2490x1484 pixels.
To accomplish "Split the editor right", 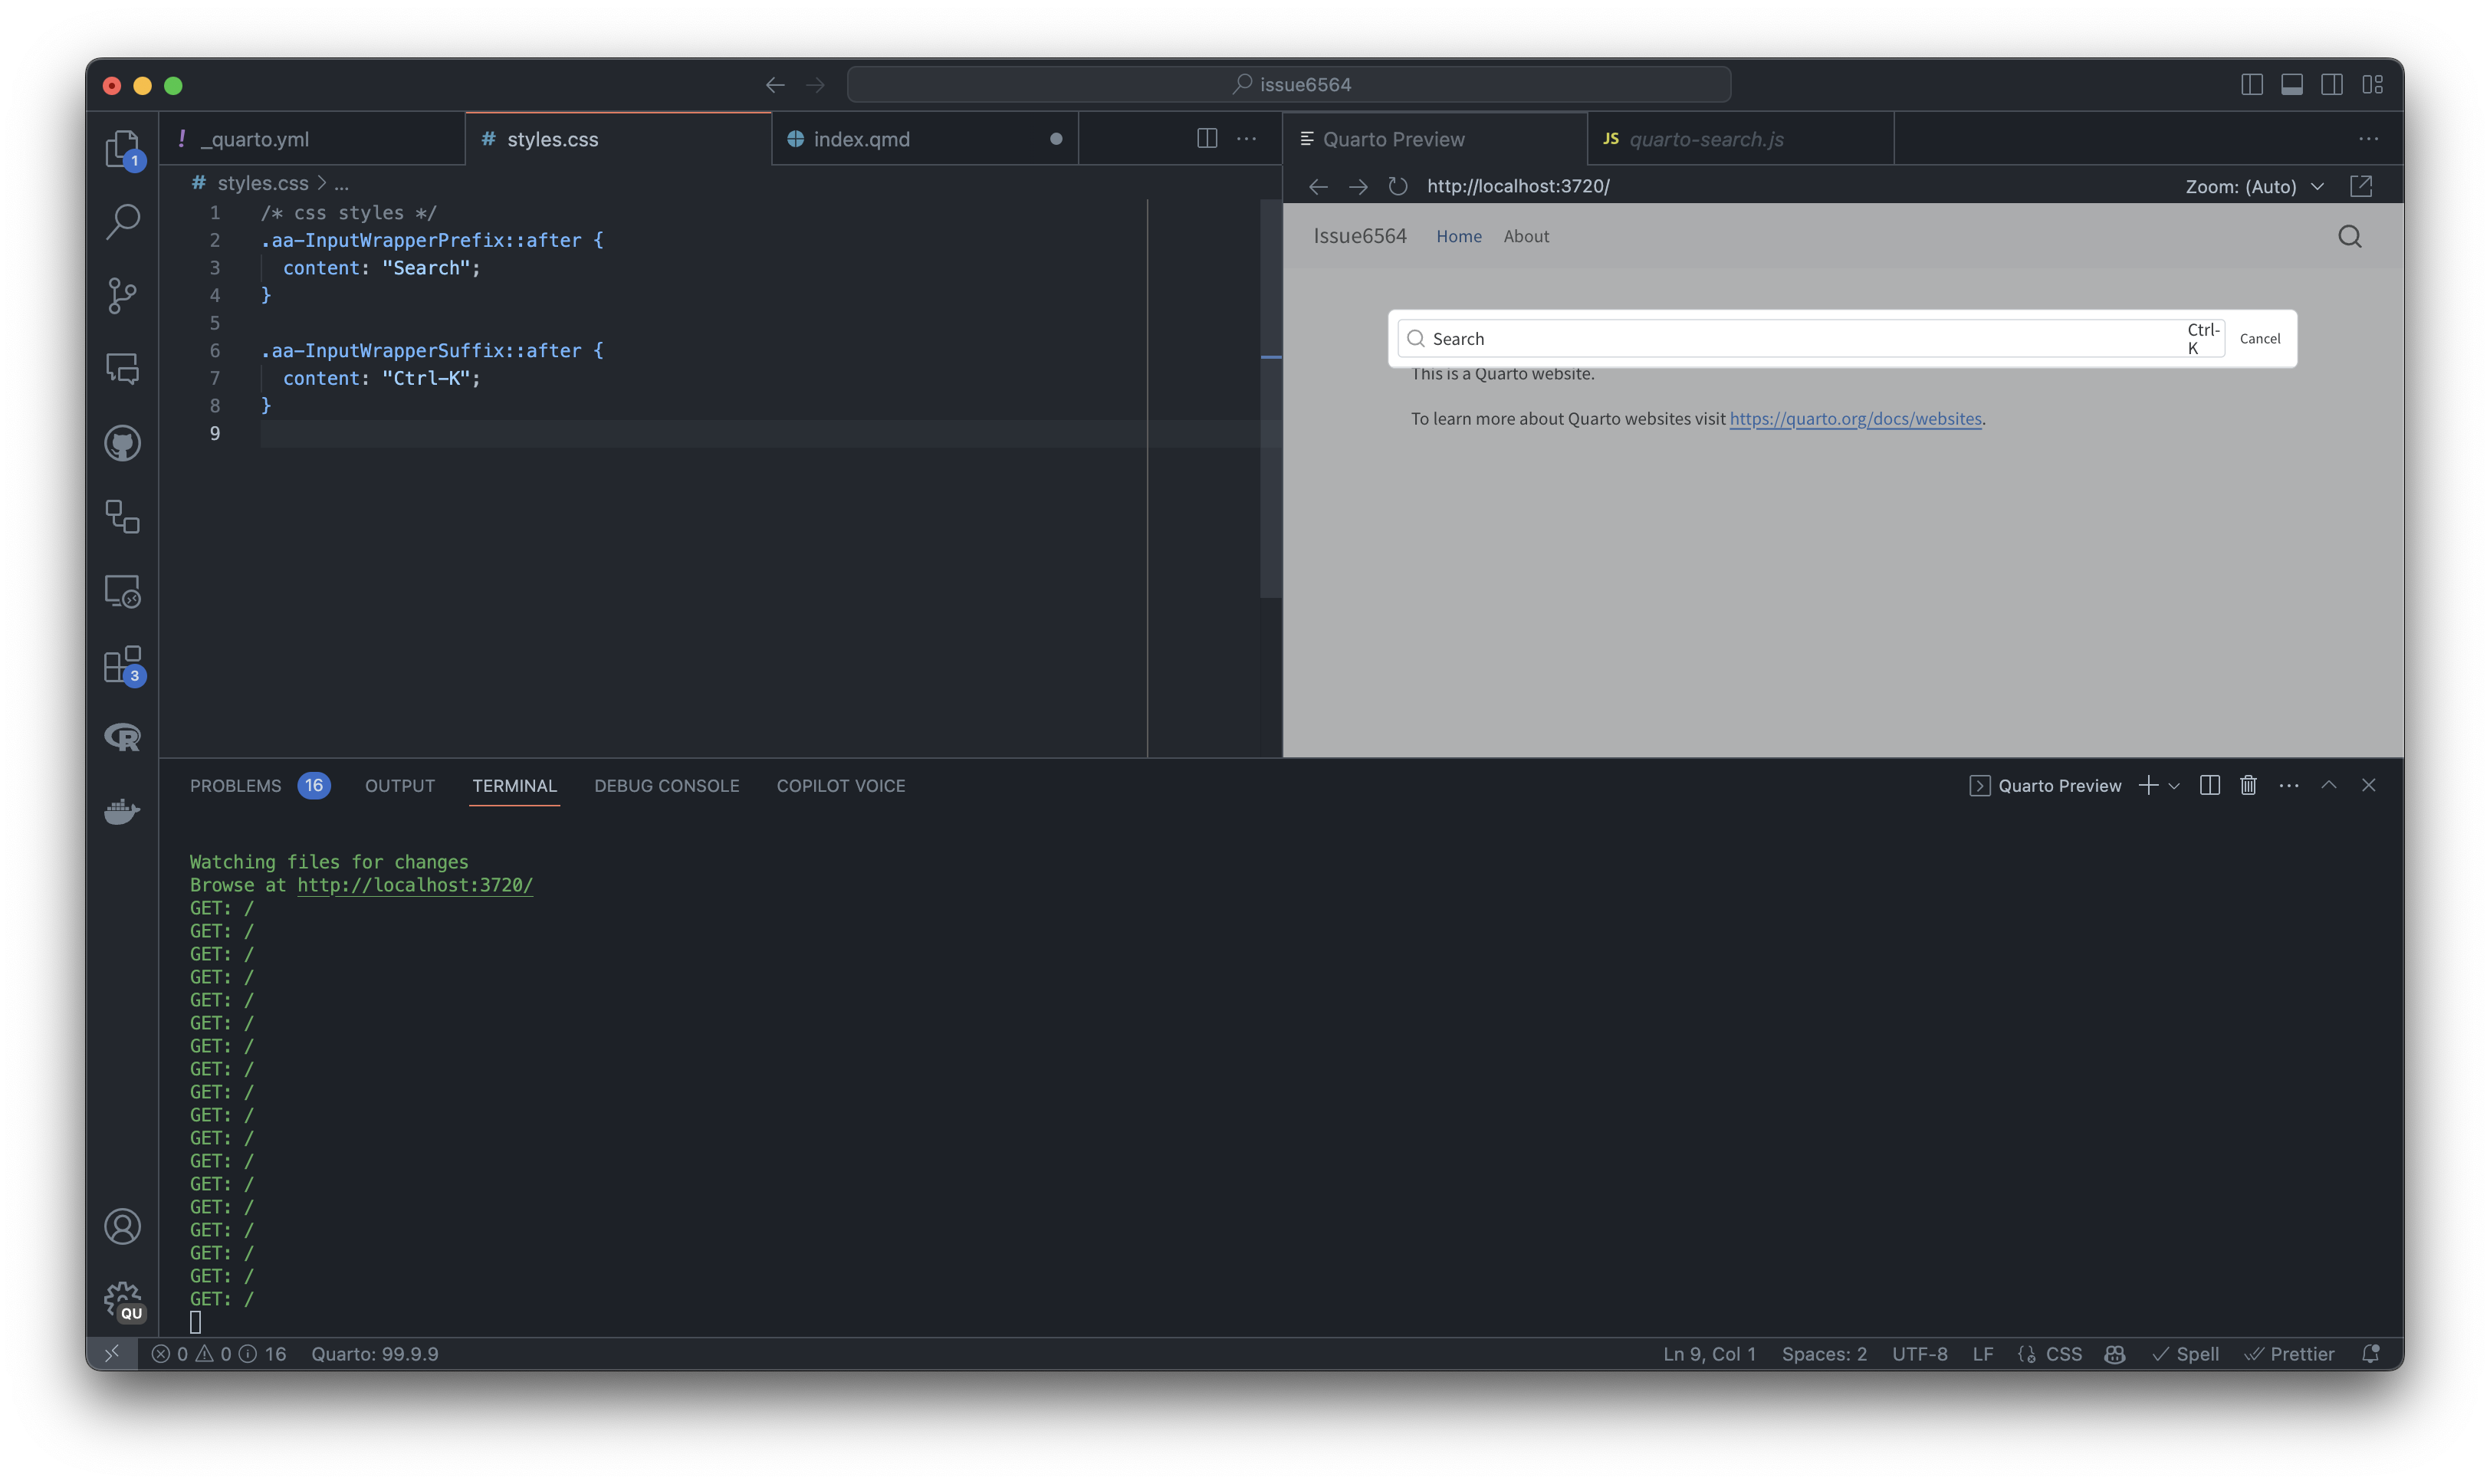I will (1207, 139).
